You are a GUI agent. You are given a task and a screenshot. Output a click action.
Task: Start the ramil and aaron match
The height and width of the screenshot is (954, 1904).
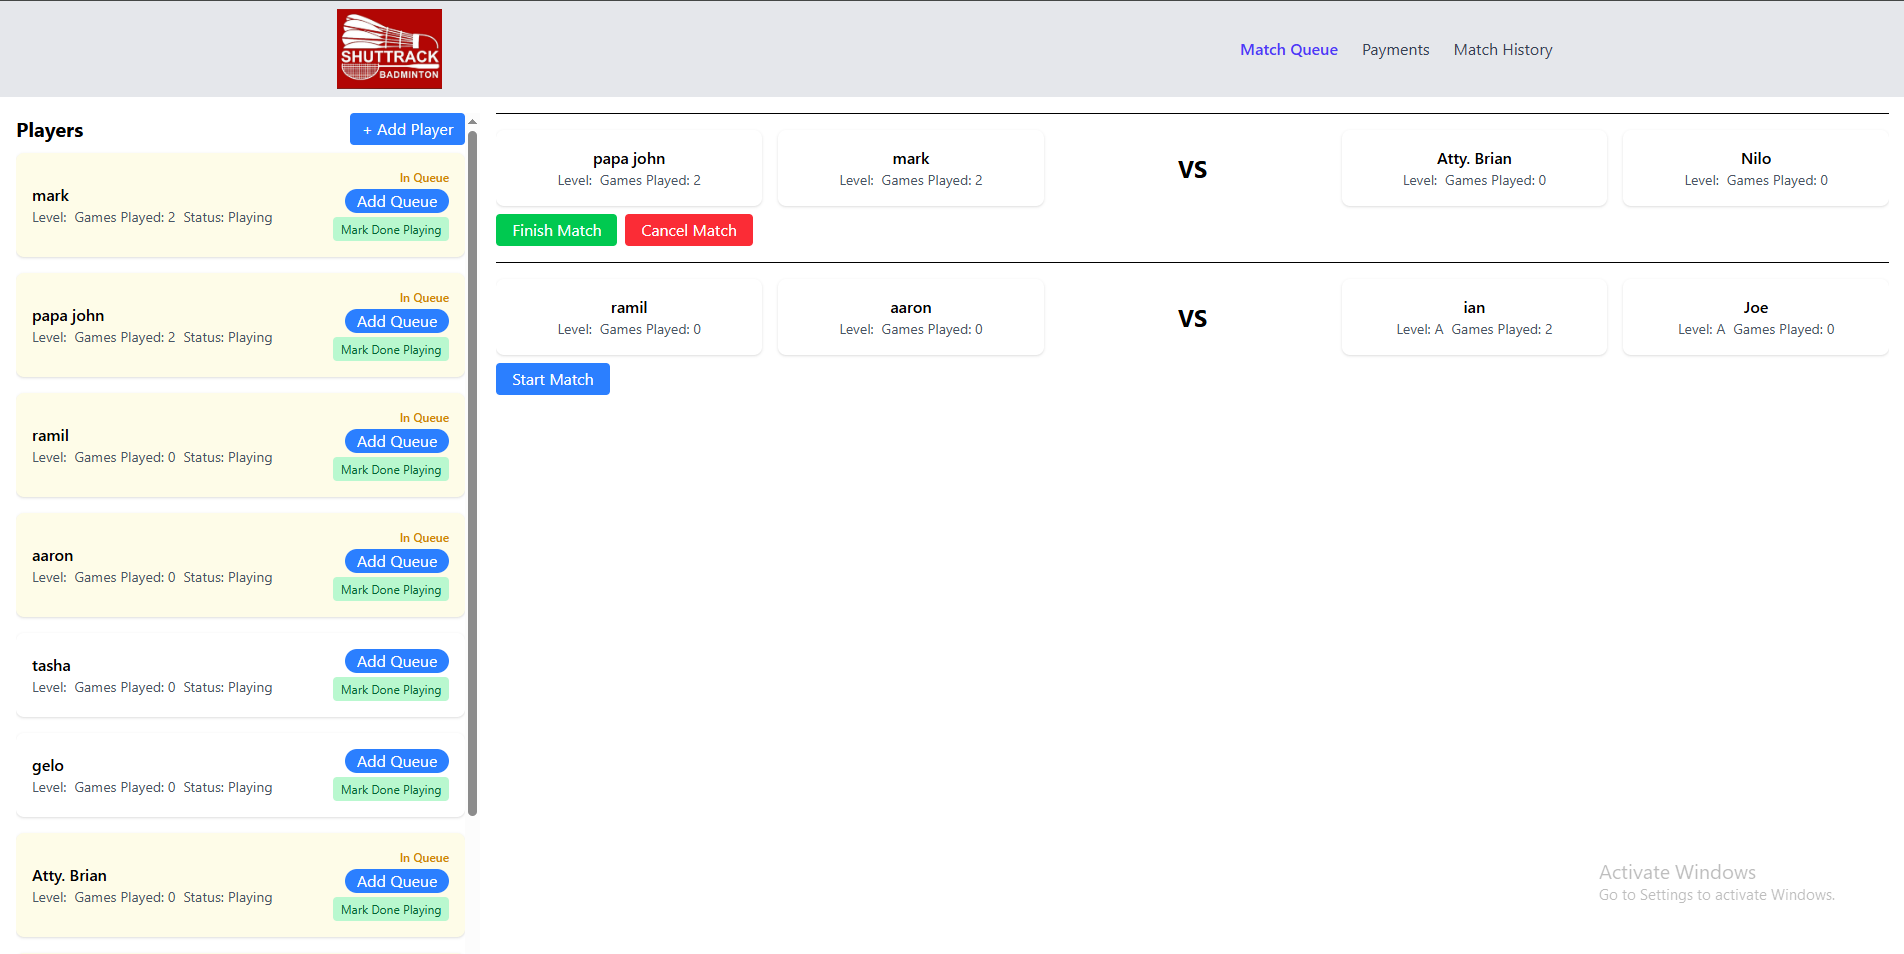pyautogui.click(x=552, y=380)
